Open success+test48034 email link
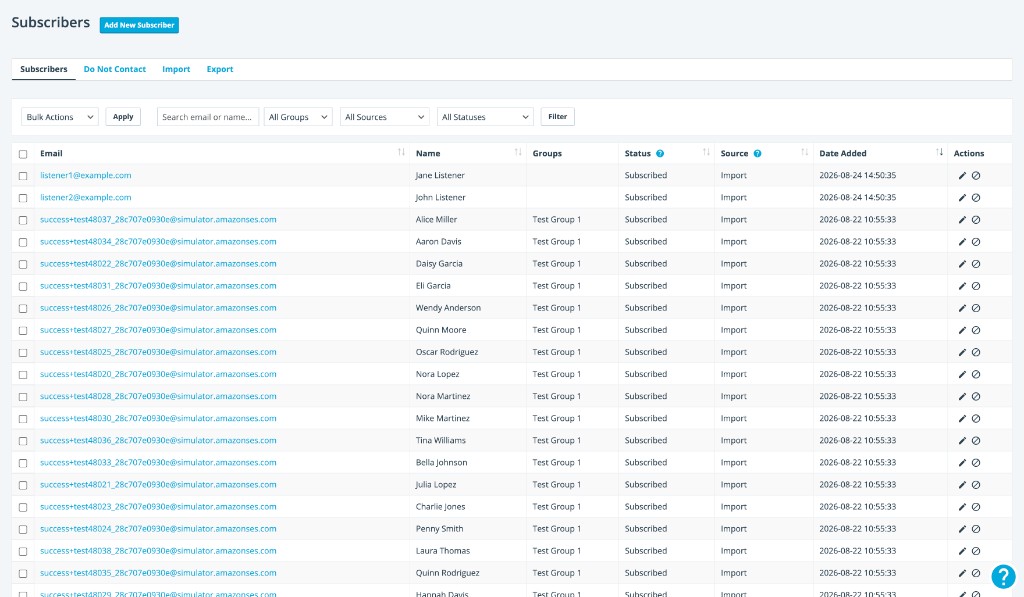1024x597 pixels. [x=158, y=242]
